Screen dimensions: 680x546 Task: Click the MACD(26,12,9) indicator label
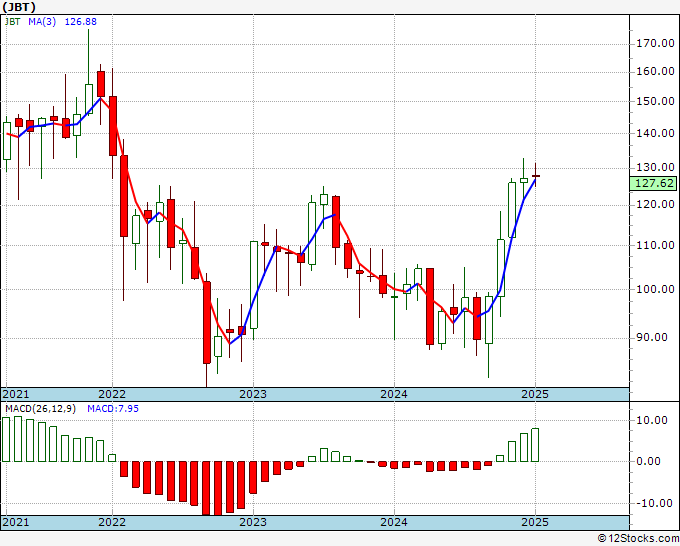pos(40,409)
